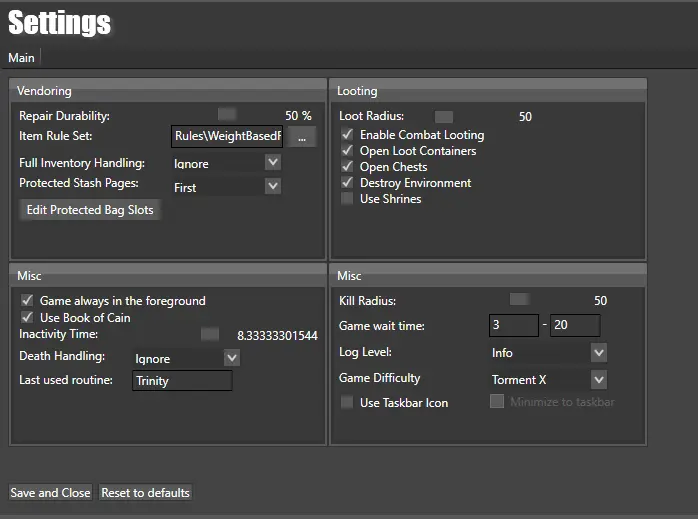Image resolution: width=698 pixels, height=519 pixels.
Task: Toggle the Destroy Environment checkbox
Action: click(x=347, y=183)
